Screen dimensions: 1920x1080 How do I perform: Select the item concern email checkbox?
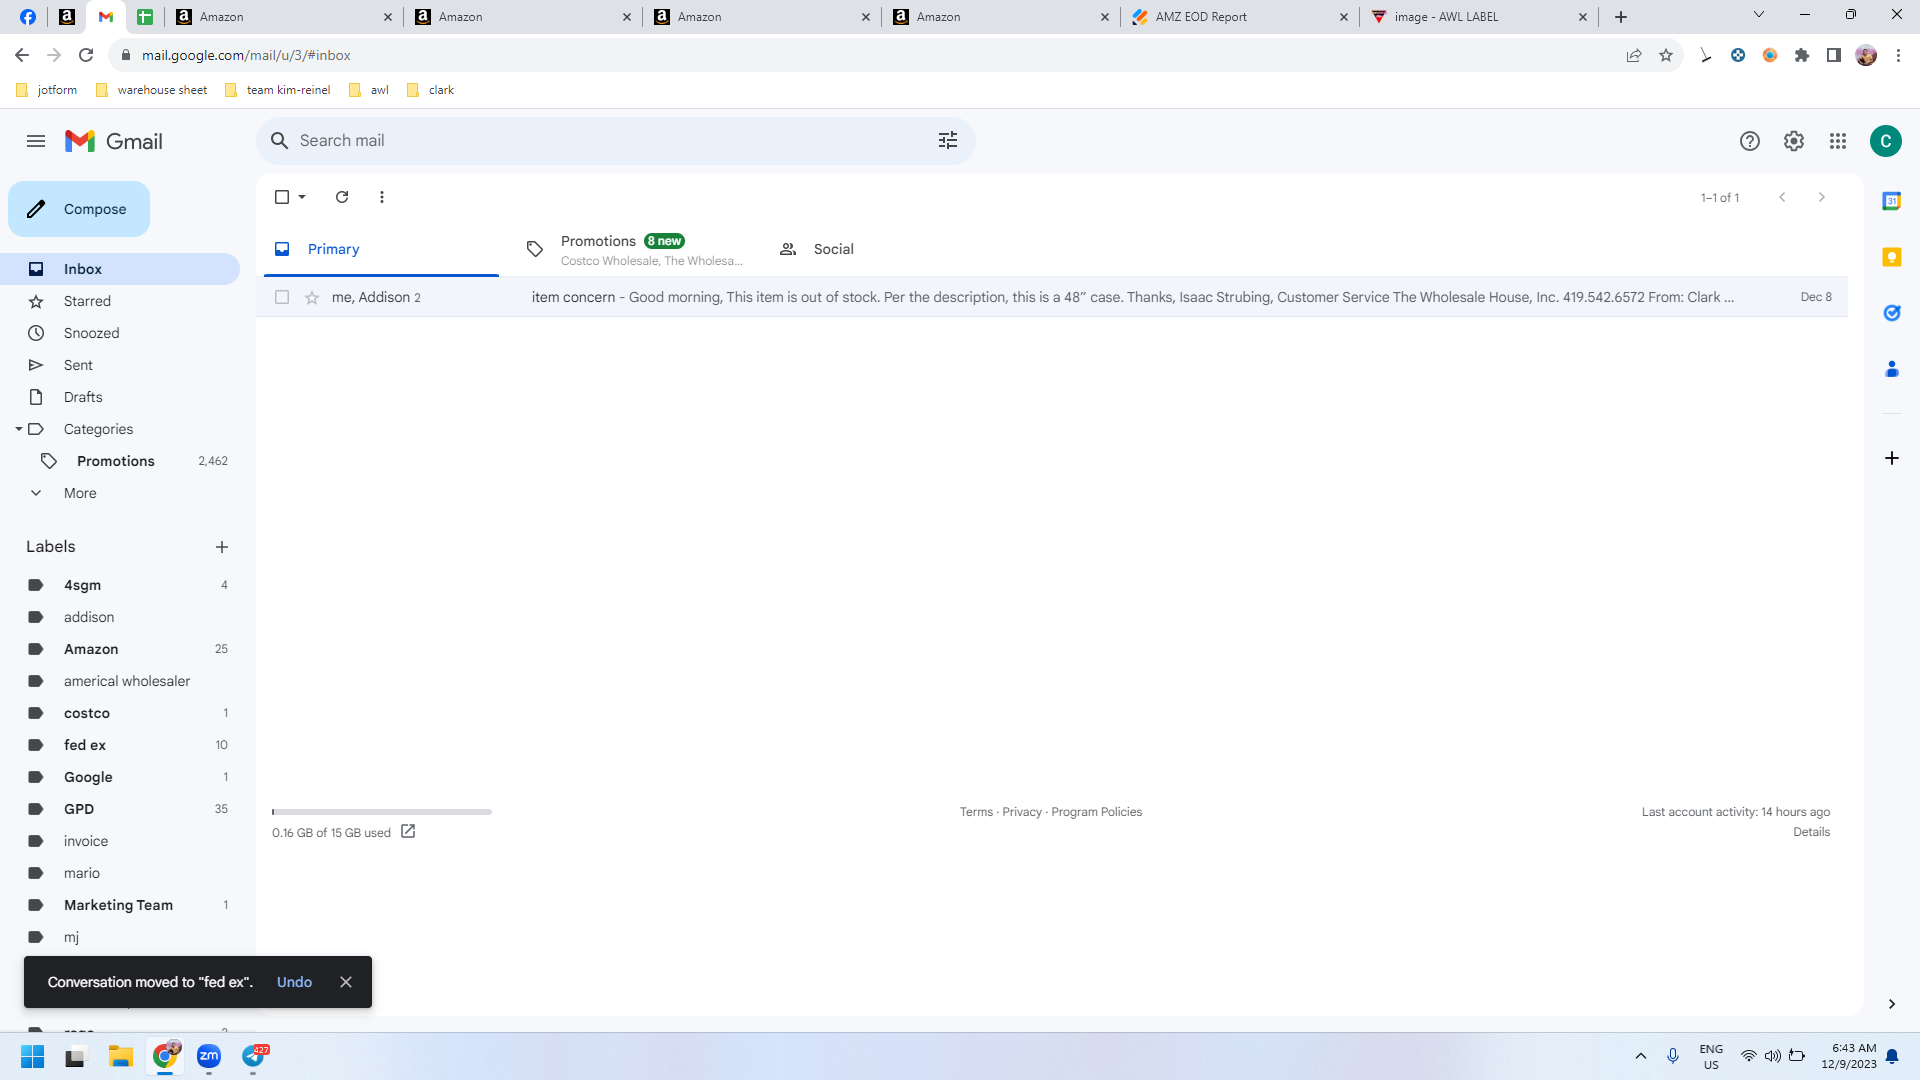[x=282, y=297]
